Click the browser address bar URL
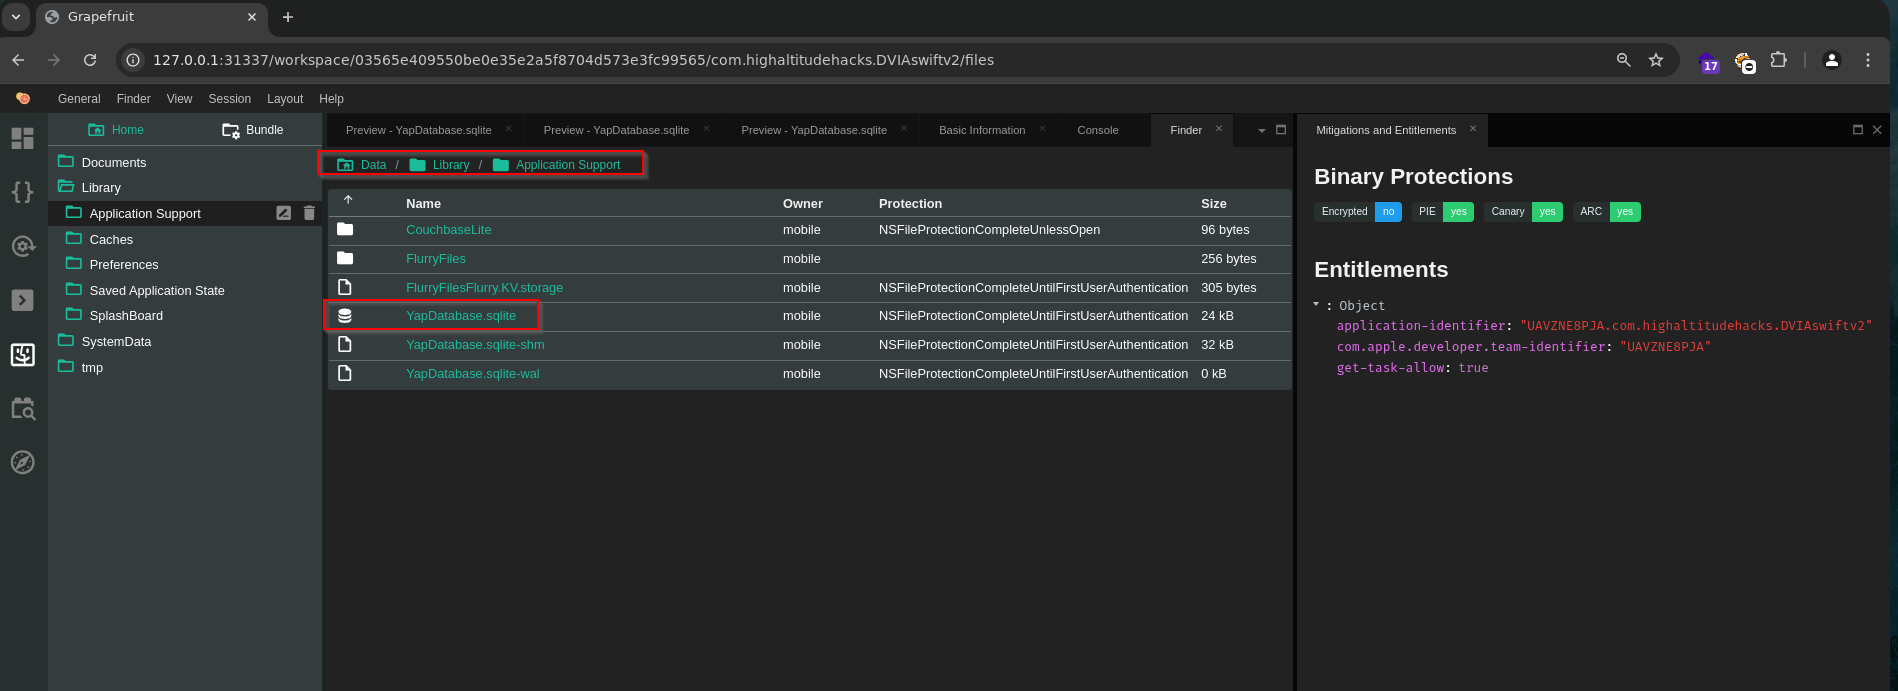Viewport: 1898px width, 691px height. pyautogui.click(x=573, y=60)
